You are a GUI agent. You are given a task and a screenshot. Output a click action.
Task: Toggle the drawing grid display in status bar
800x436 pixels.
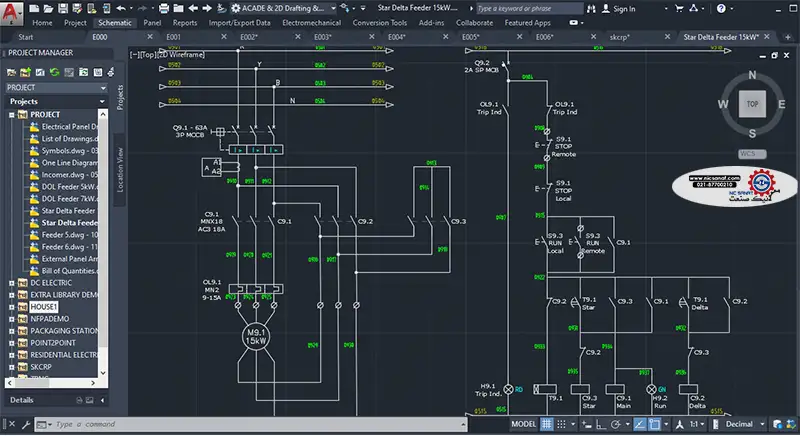click(546, 424)
